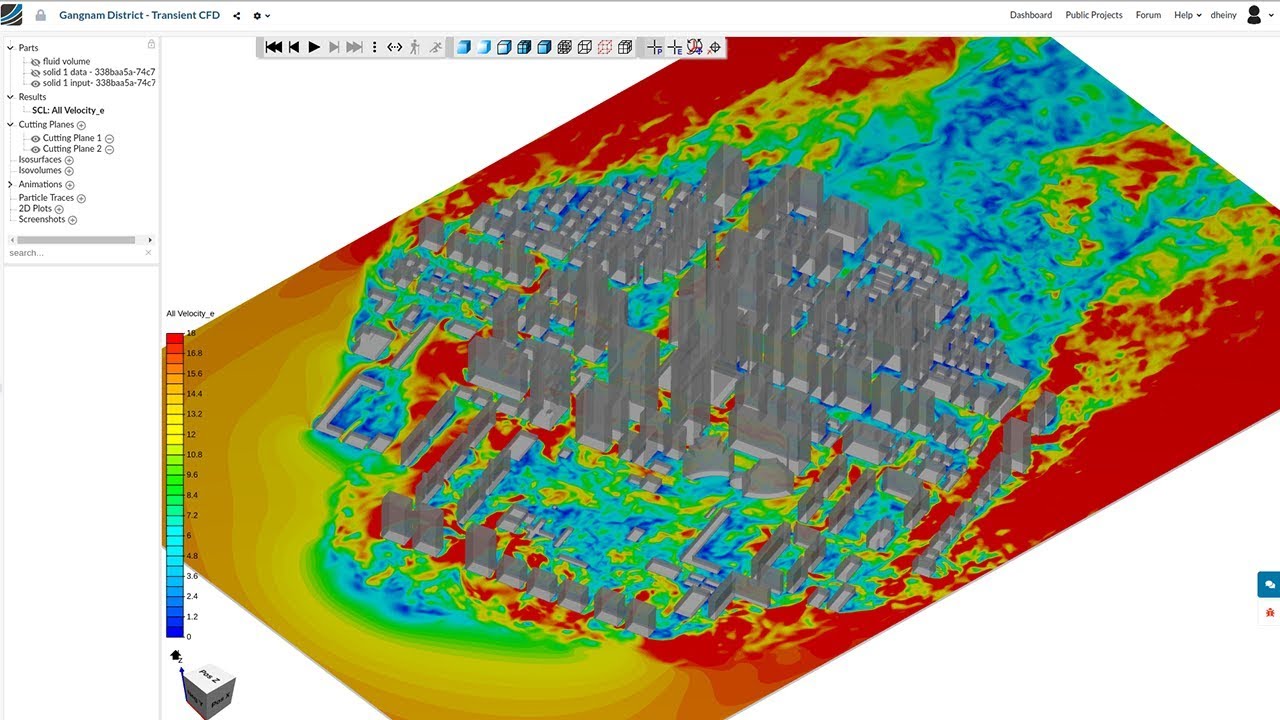Remove Cutting Plane 2 with minus icon
The image size is (1280, 720).
(110, 149)
